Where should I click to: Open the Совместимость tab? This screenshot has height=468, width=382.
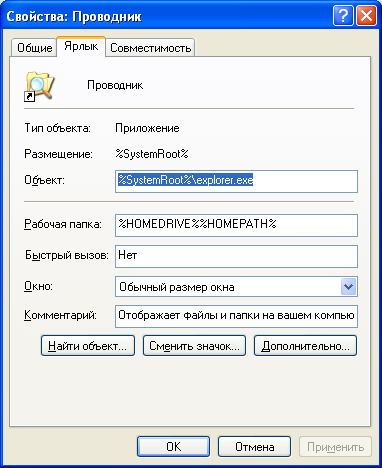point(150,48)
